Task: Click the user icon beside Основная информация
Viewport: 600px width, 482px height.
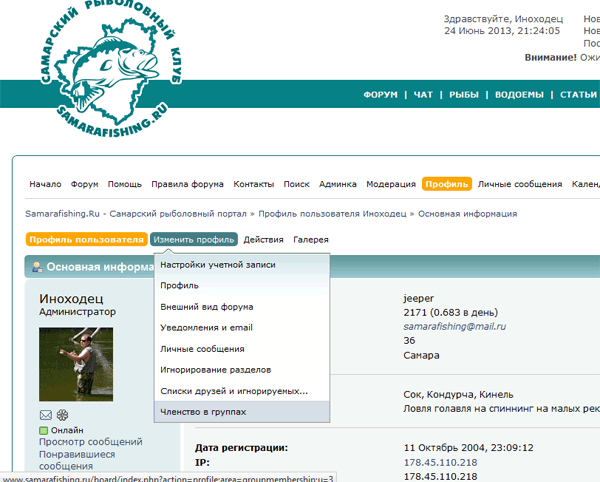Action: [37, 267]
